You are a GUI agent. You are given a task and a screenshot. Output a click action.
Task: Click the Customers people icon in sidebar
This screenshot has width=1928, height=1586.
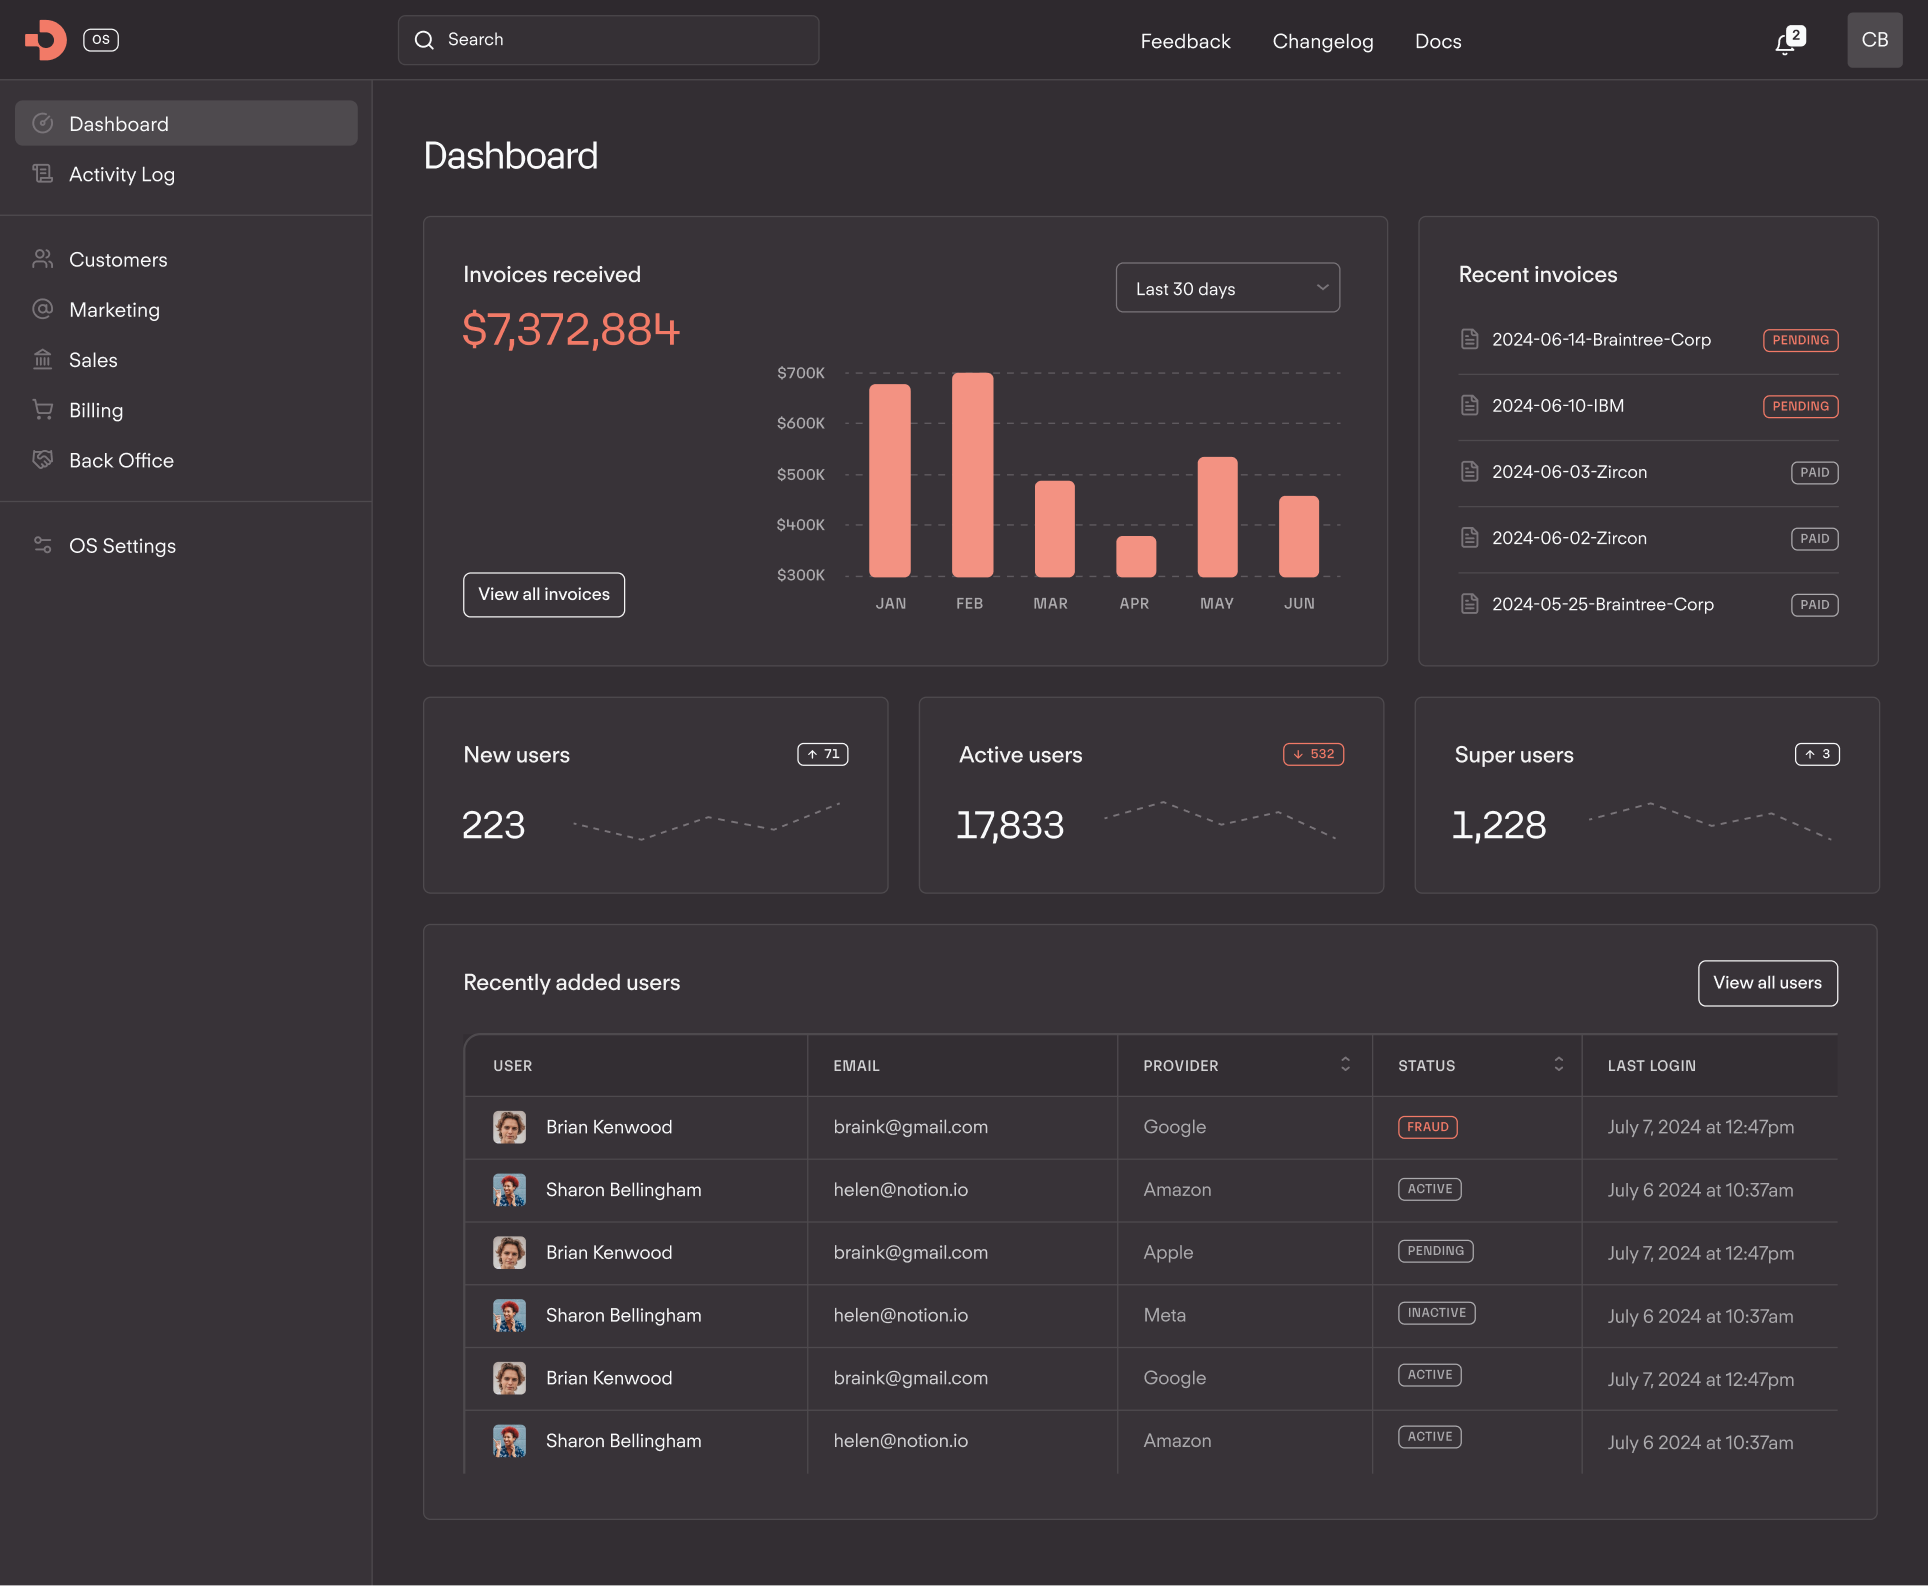point(42,259)
